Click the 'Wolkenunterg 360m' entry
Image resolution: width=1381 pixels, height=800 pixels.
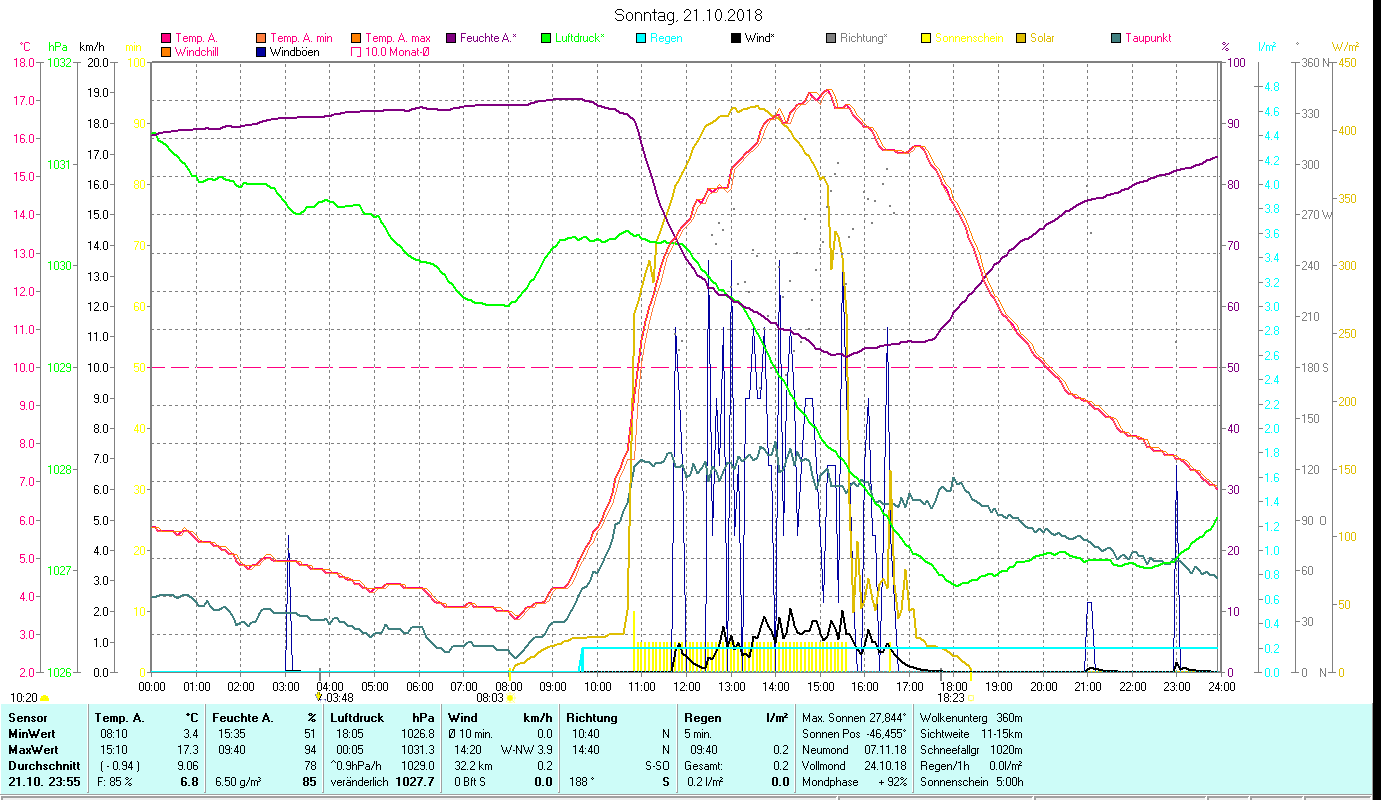pyautogui.click(x=970, y=718)
